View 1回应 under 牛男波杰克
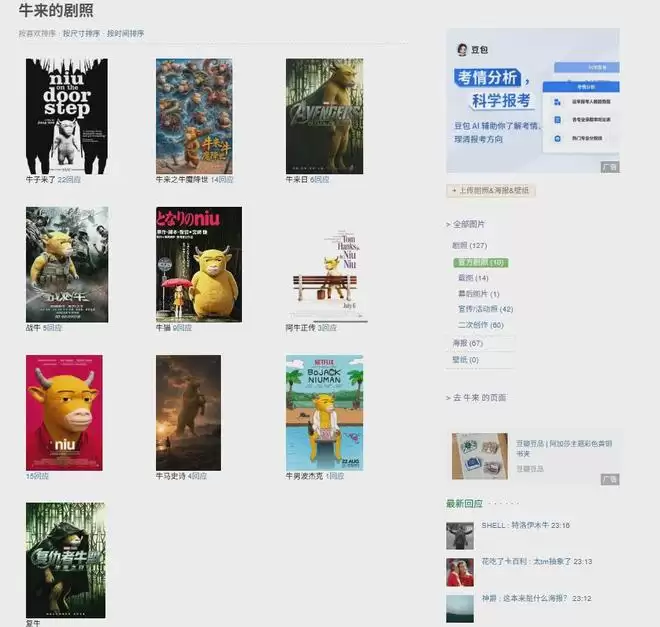 point(335,476)
